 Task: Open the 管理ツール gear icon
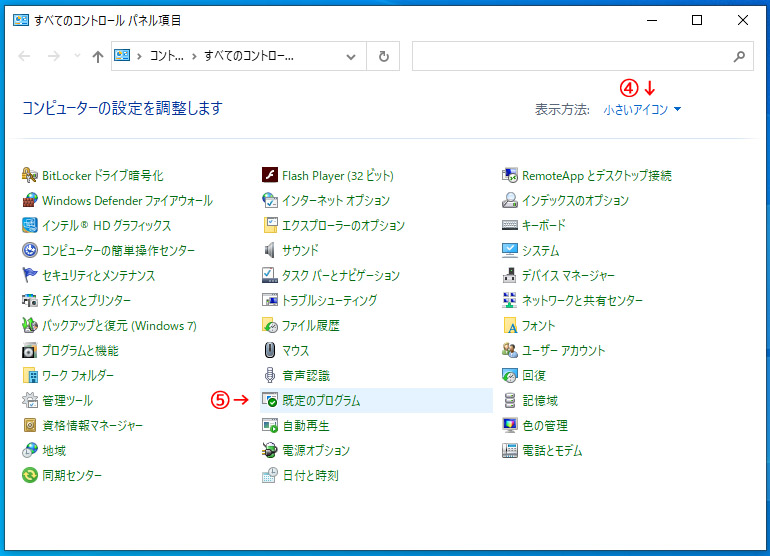(30, 400)
